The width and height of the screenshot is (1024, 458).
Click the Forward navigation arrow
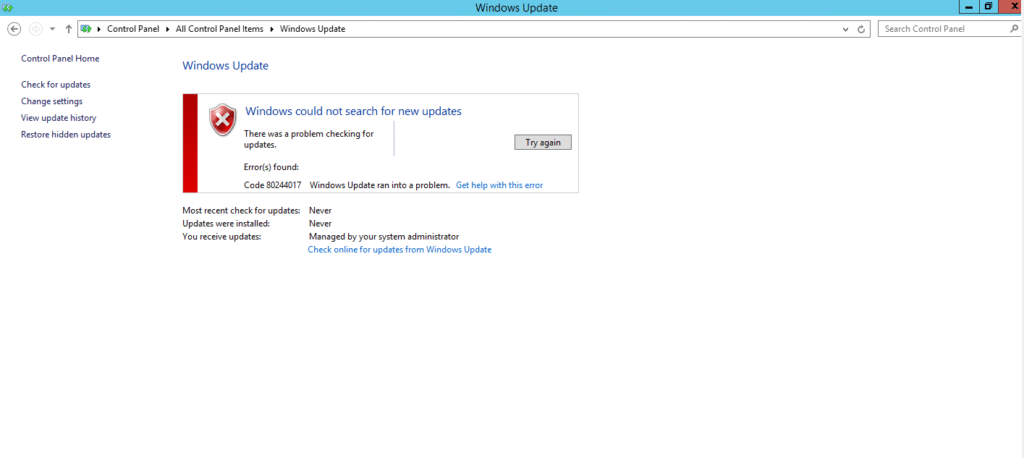(36, 29)
